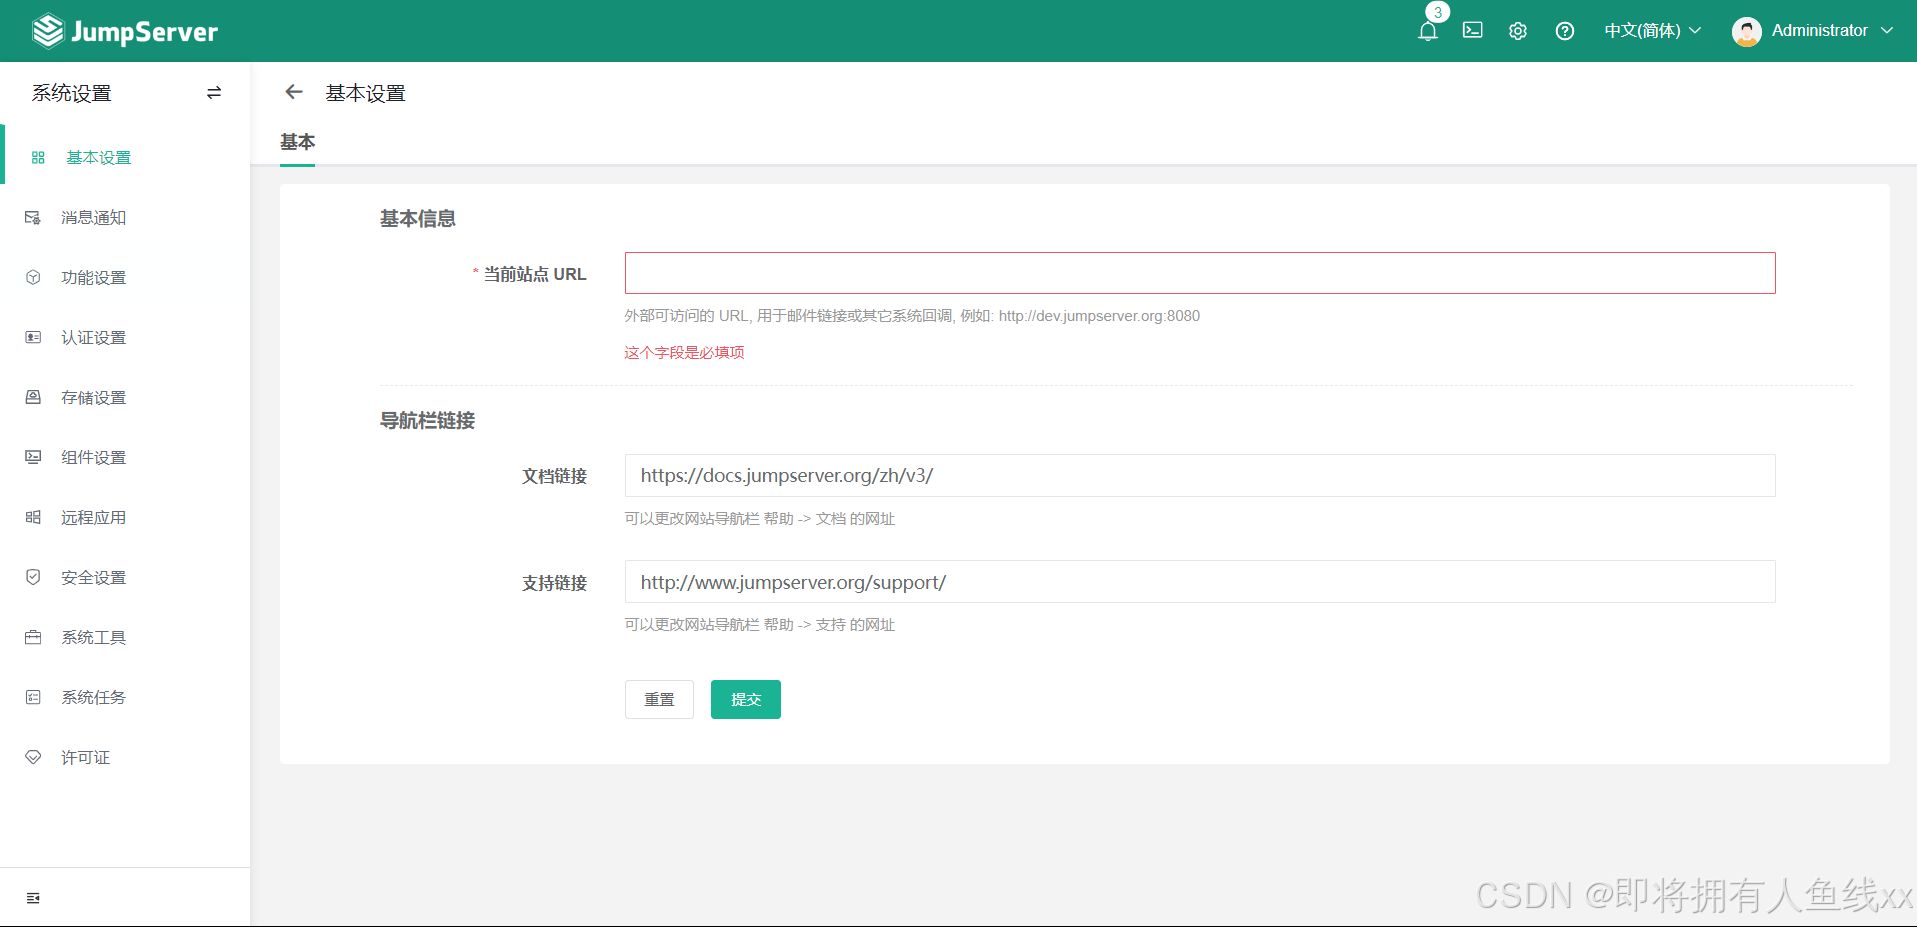This screenshot has height=927, width=1917.
Task: Focus the 当前站点 URL input field
Action: pos(1200,273)
